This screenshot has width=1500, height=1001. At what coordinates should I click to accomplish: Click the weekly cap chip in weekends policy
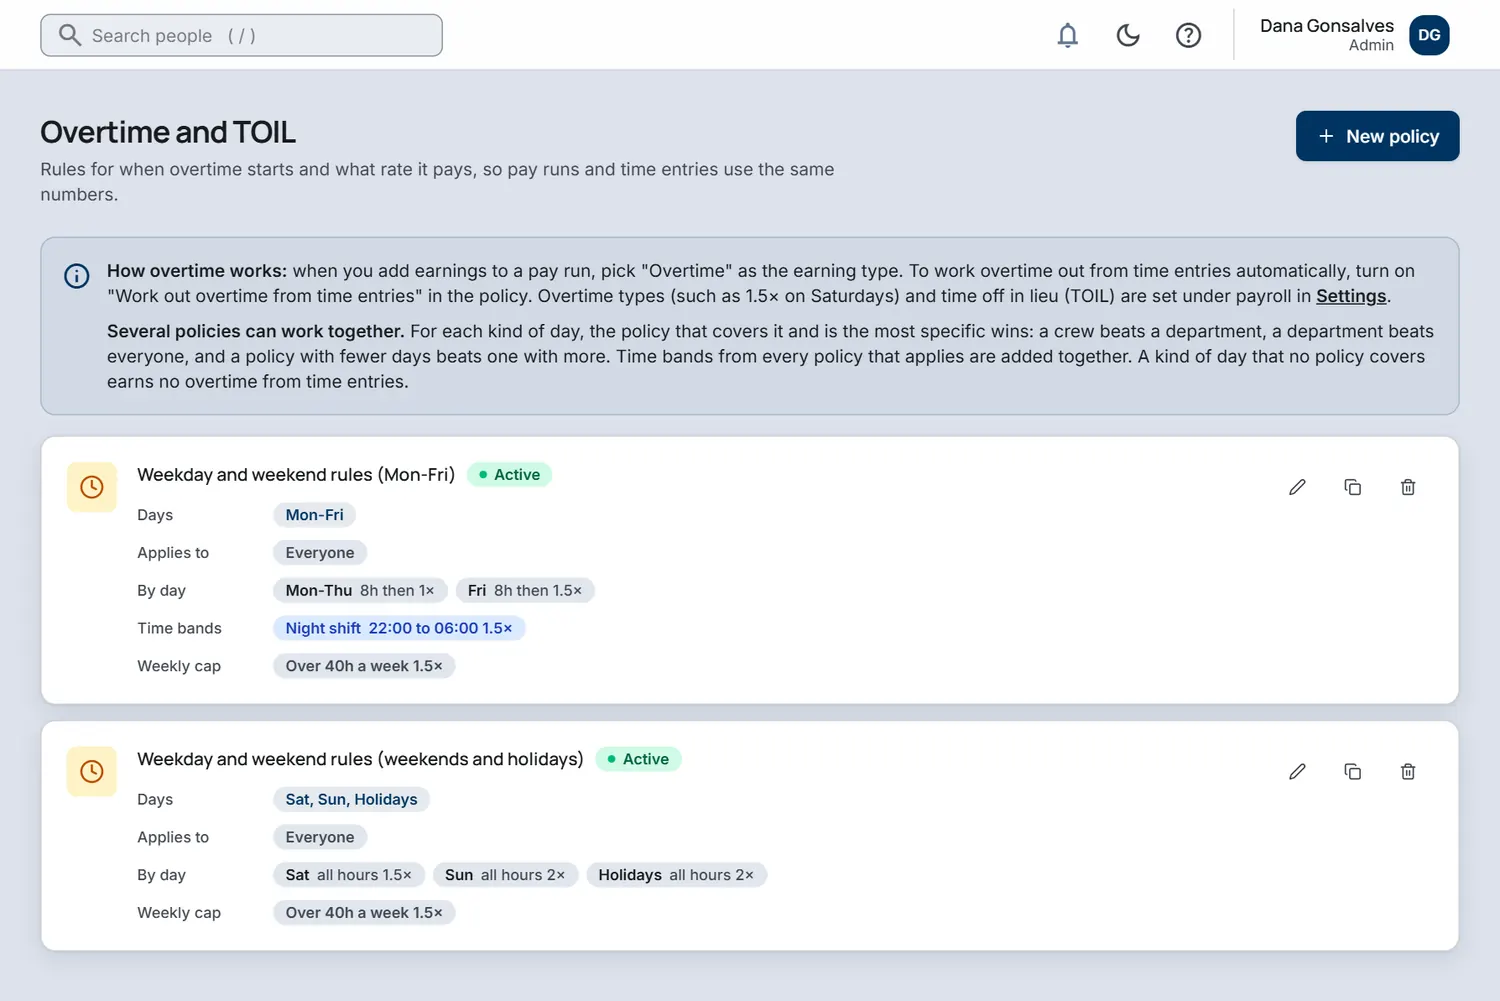click(364, 913)
